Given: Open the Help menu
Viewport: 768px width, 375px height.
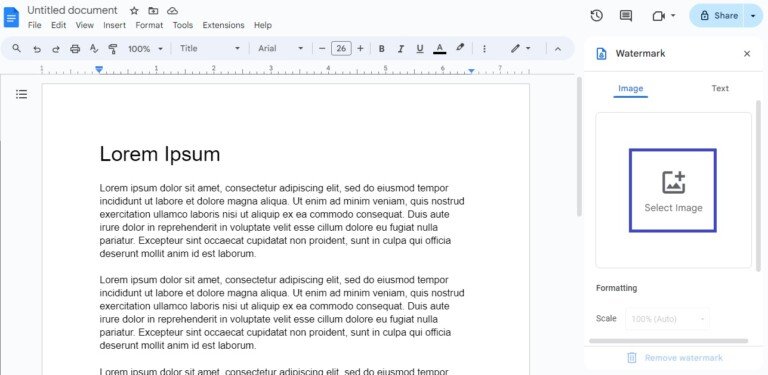Looking at the screenshot, I should click(x=263, y=25).
